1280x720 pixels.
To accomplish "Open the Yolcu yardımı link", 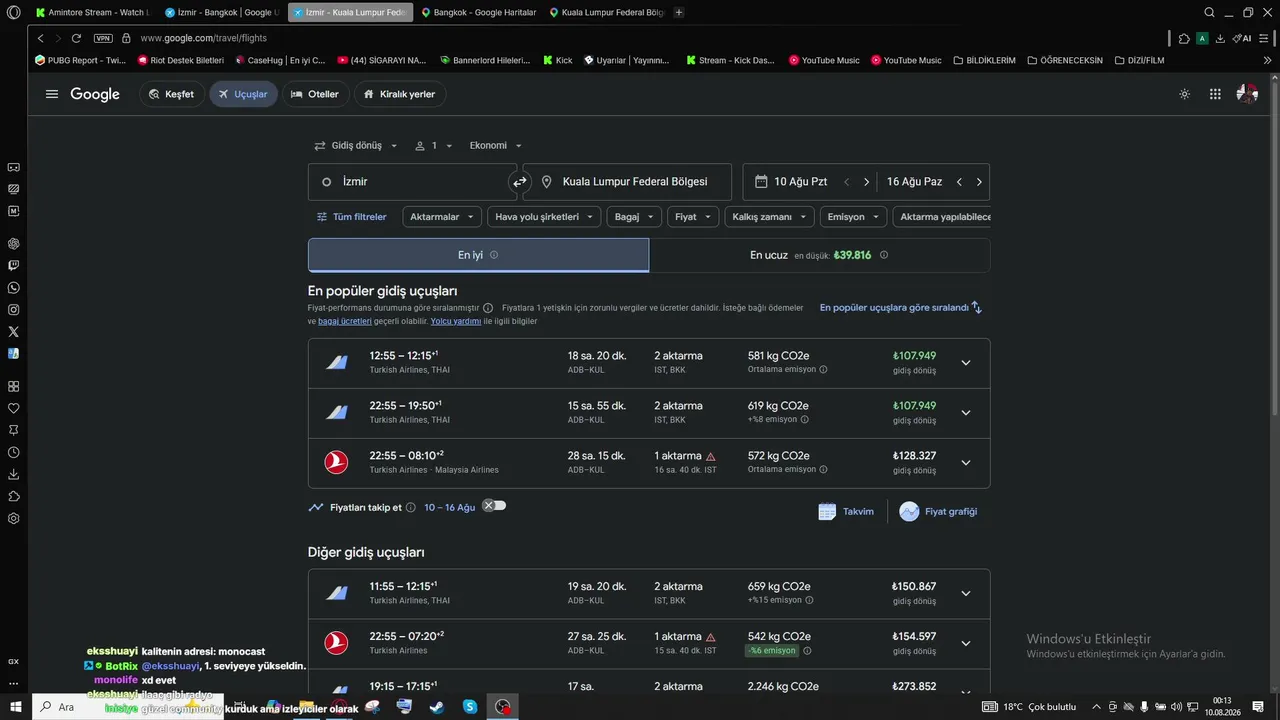I will [456, 321].
